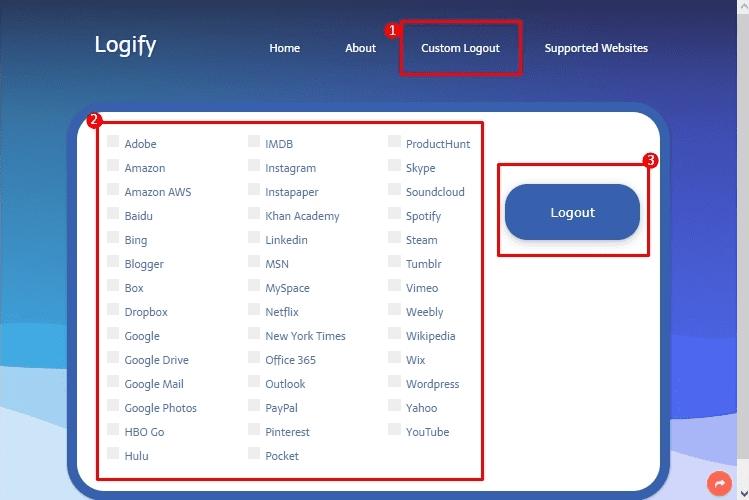Viewport: 749px width, 500px height.
Task: Click the Dropbox label text
Action: point(146,312)
